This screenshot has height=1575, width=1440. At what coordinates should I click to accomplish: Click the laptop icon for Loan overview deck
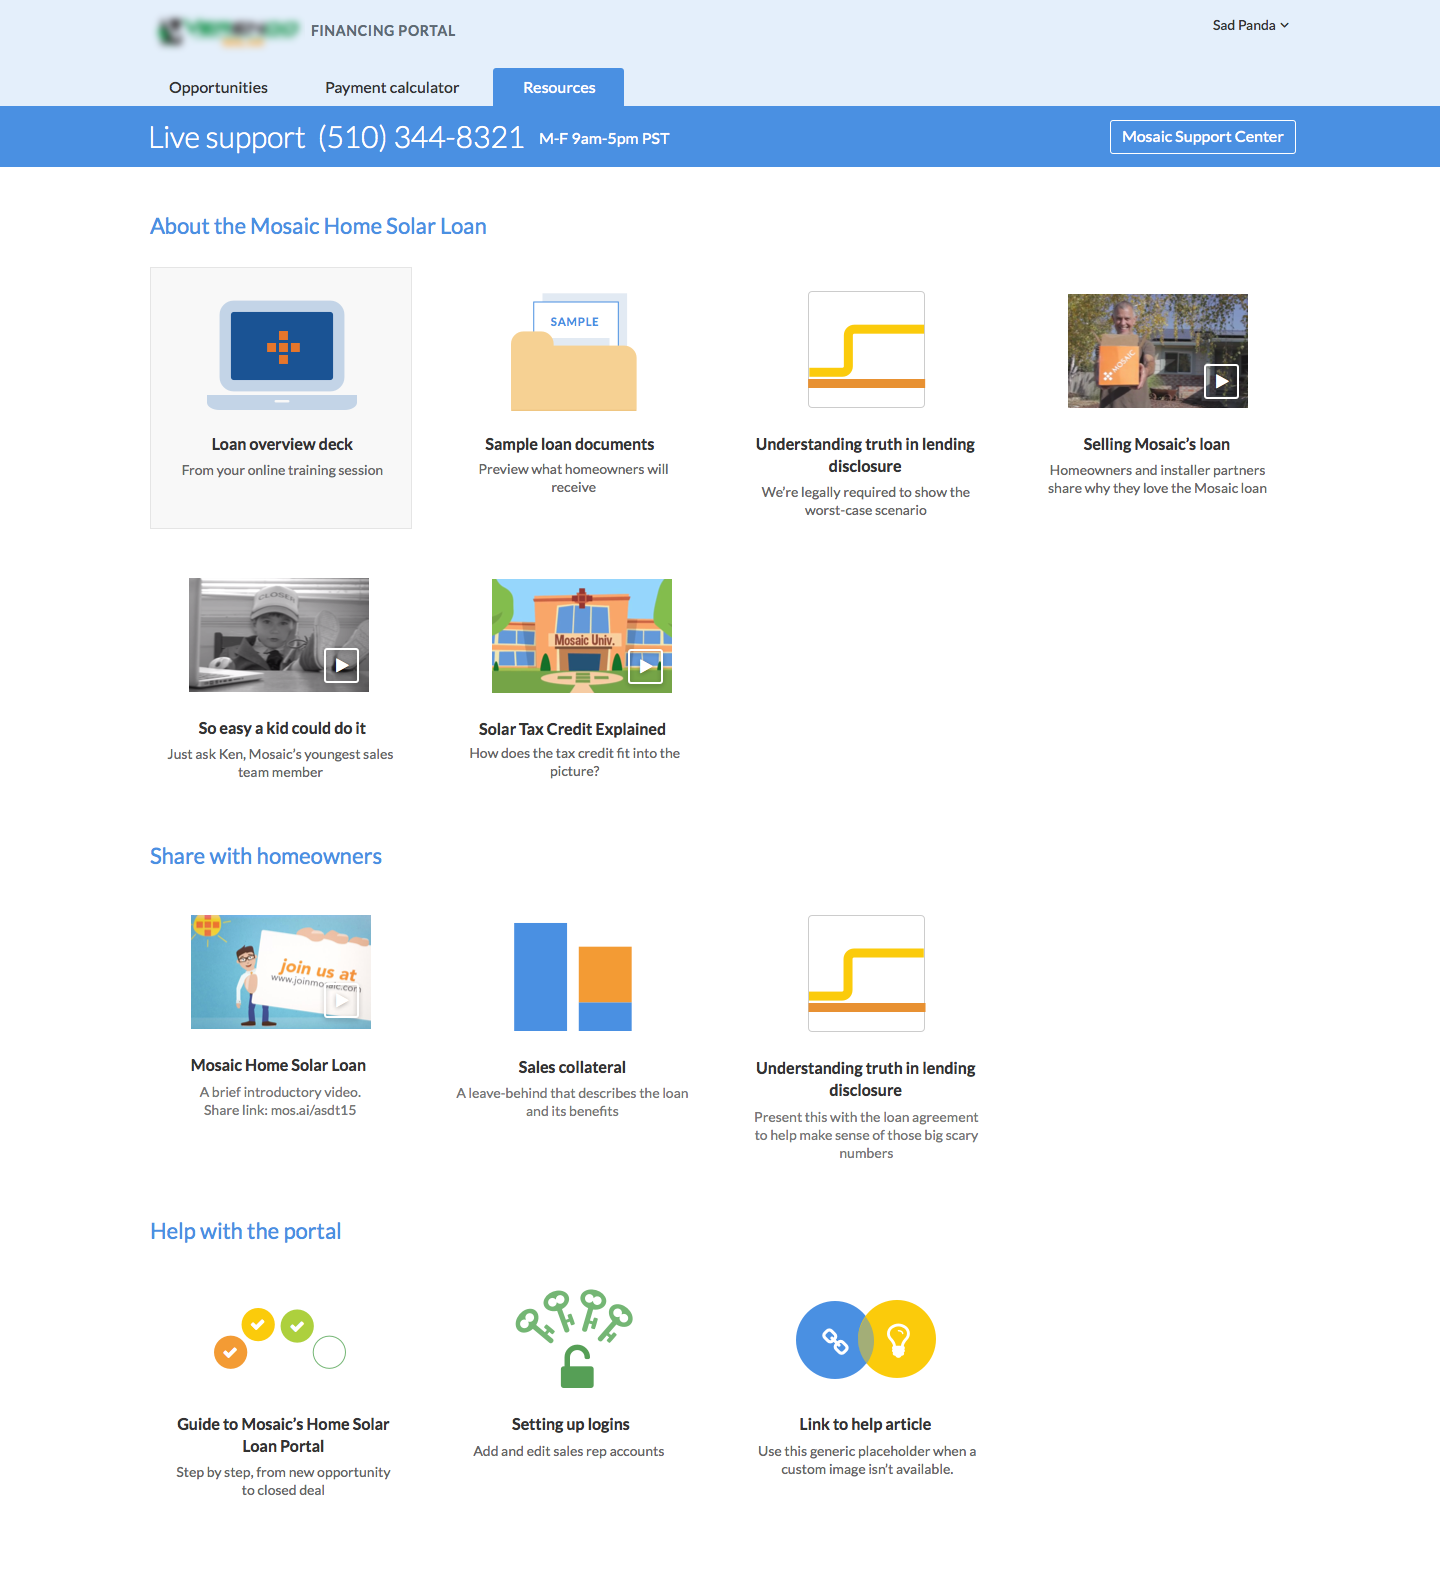coord(282,355)
